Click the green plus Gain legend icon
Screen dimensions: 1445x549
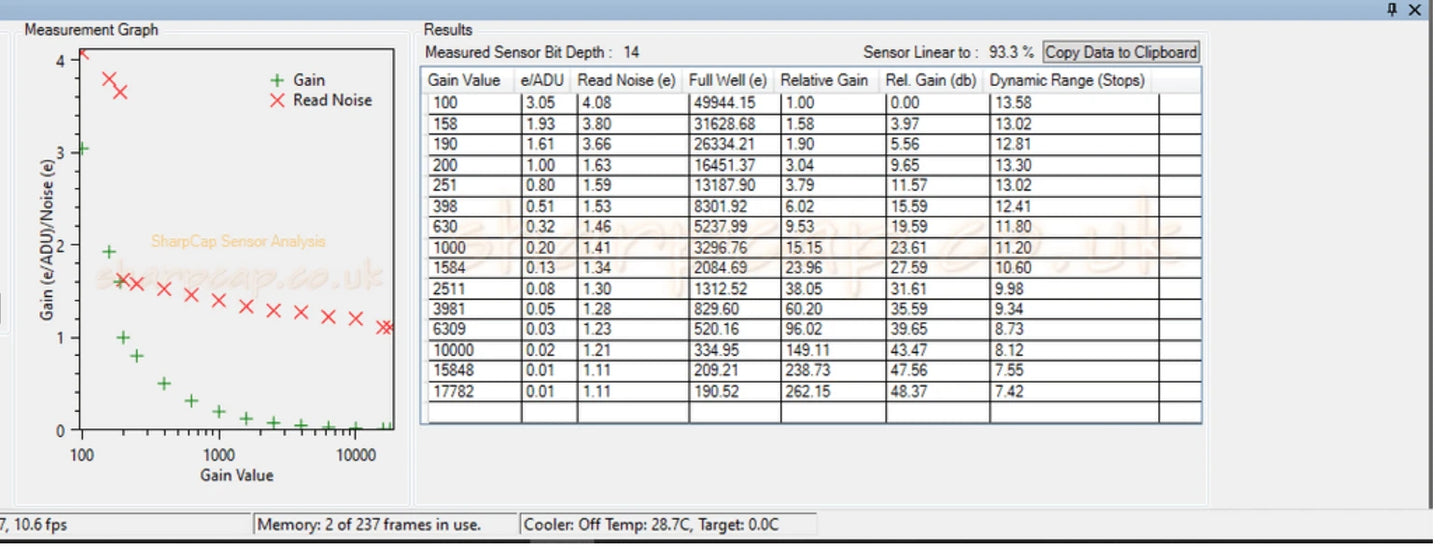pyautogui.click(x=277, y=80)
